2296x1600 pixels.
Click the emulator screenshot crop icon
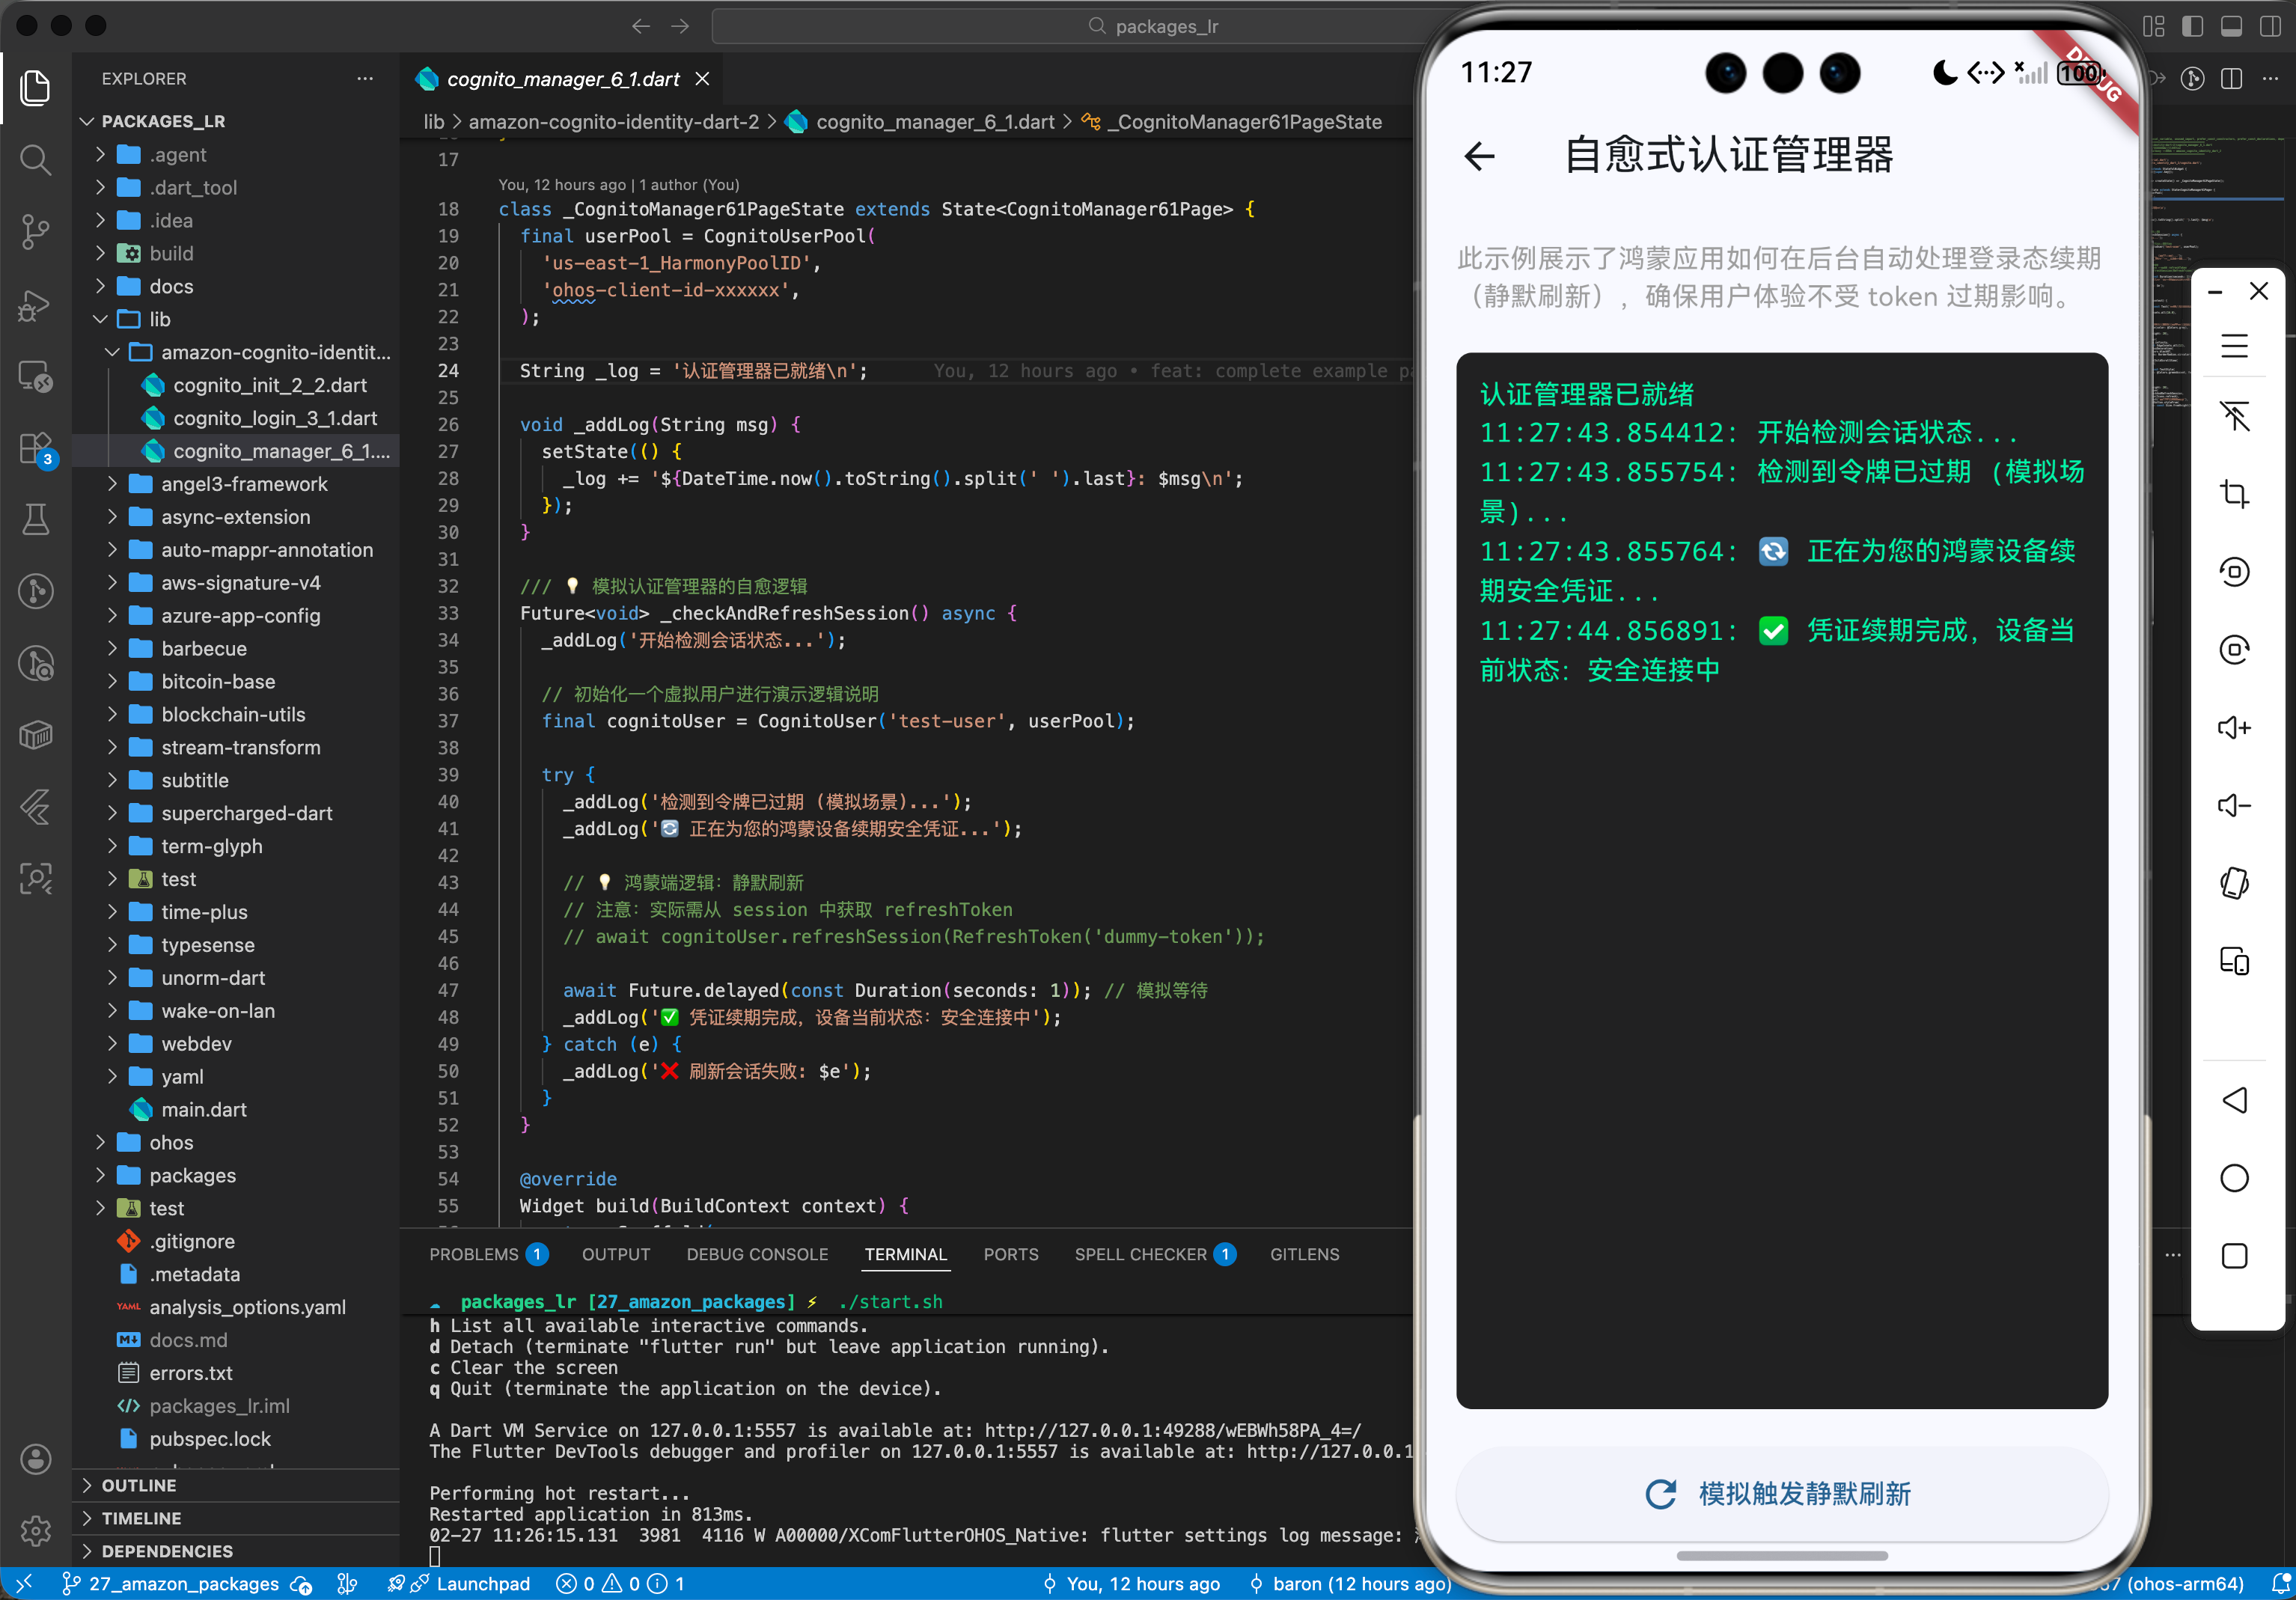[x=2234, y=494]
